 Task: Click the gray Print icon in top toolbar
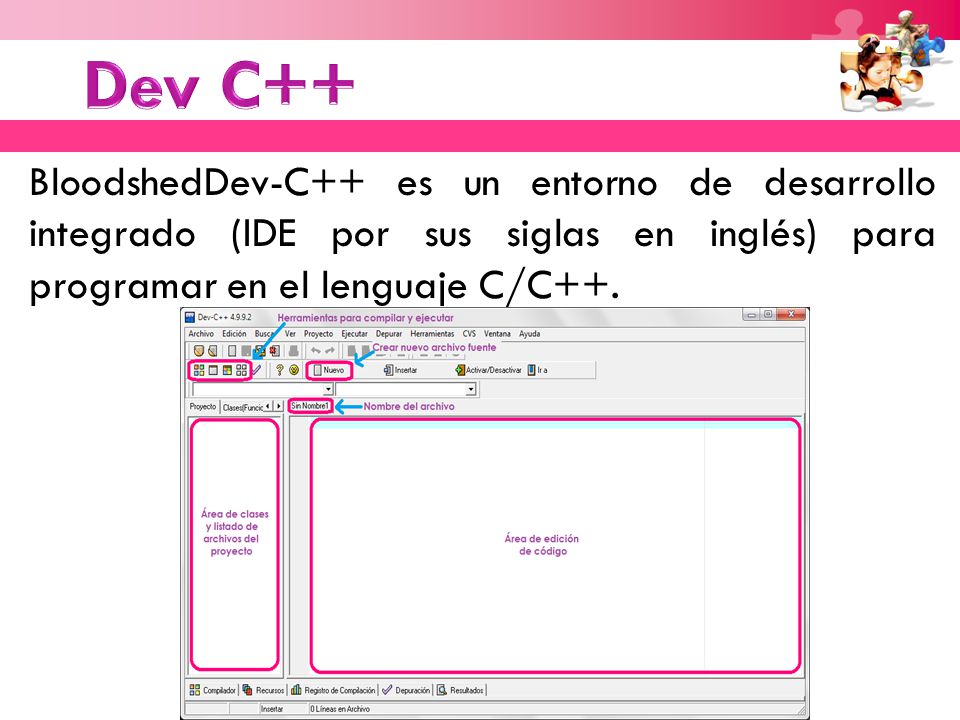tap(294, 351)
